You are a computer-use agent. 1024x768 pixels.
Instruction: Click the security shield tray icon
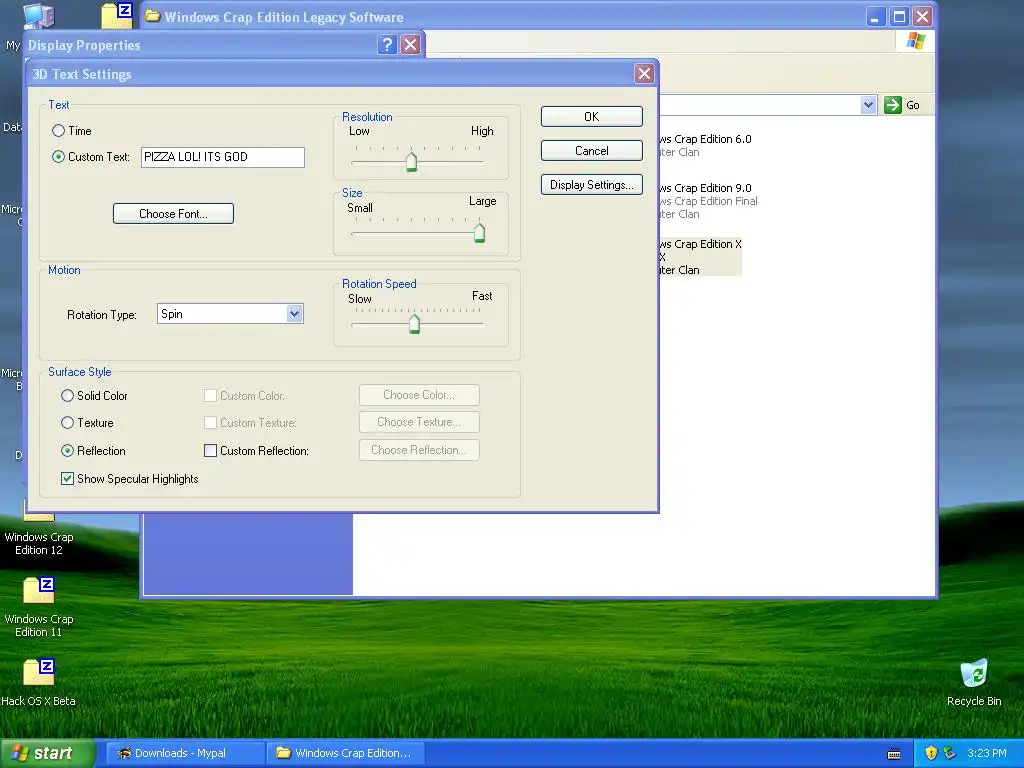tap(931, 753)
